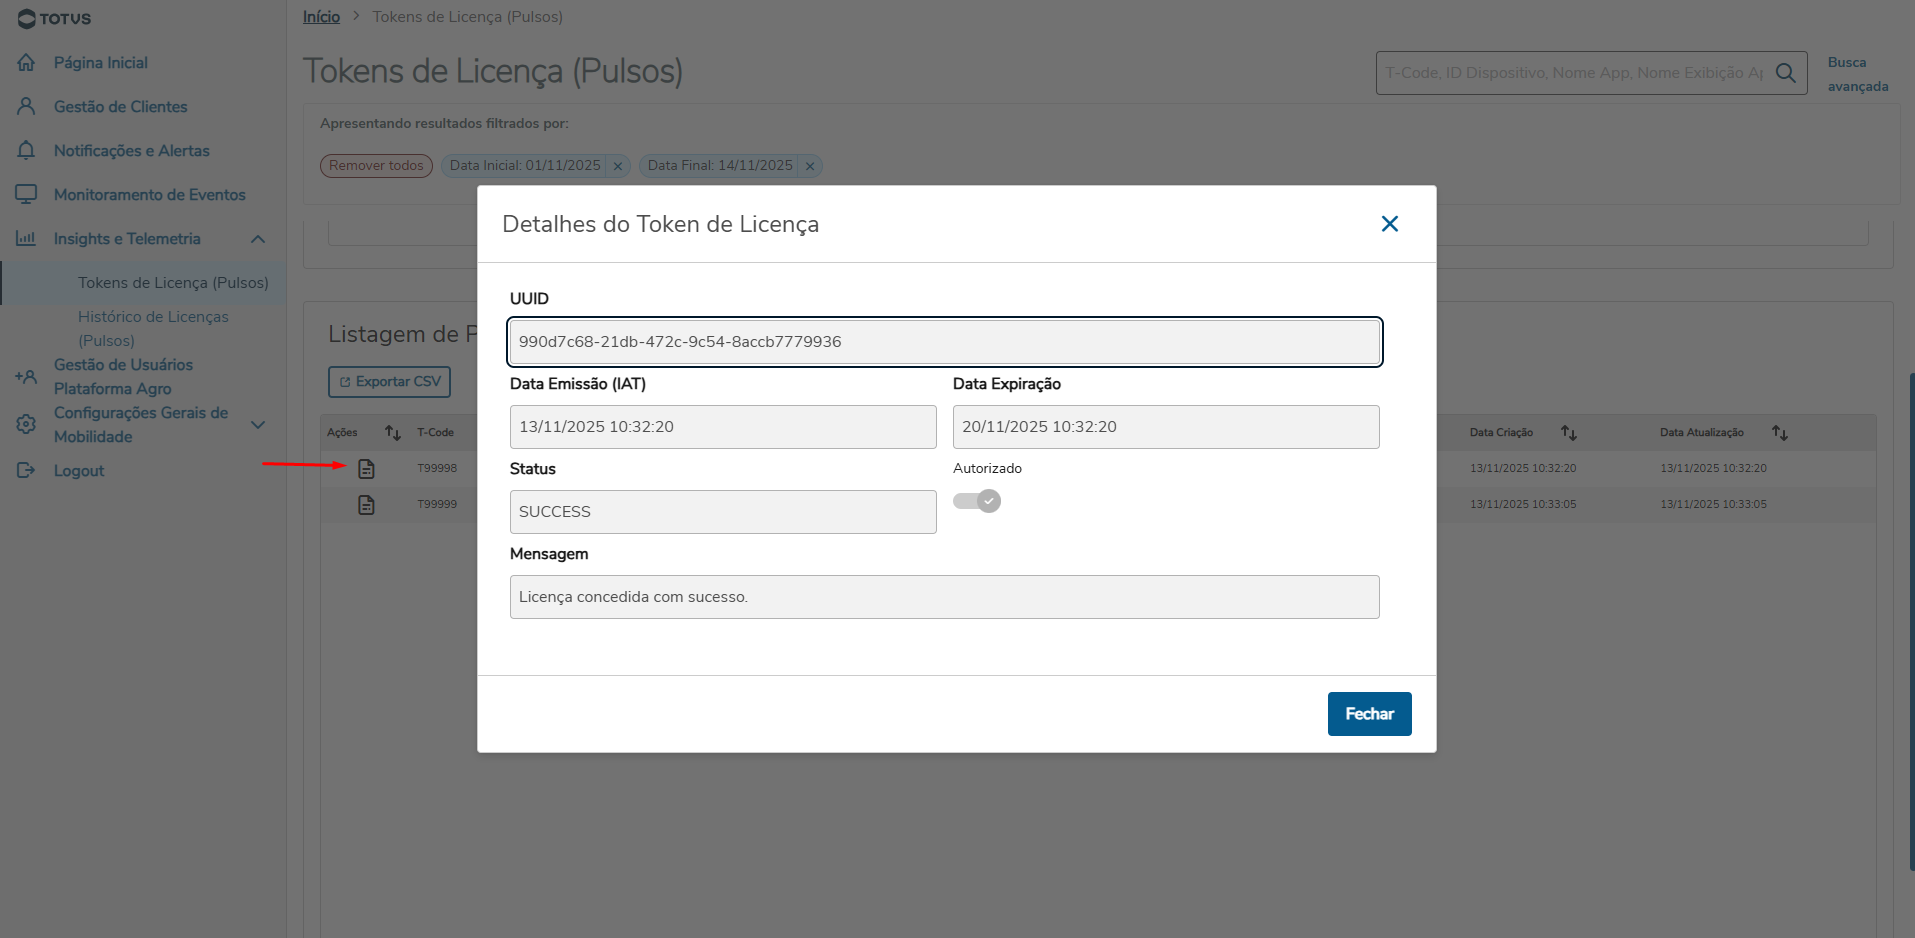Remove the Data Final filter chip
Screen dimensions: 1915x938
[810, 166]
